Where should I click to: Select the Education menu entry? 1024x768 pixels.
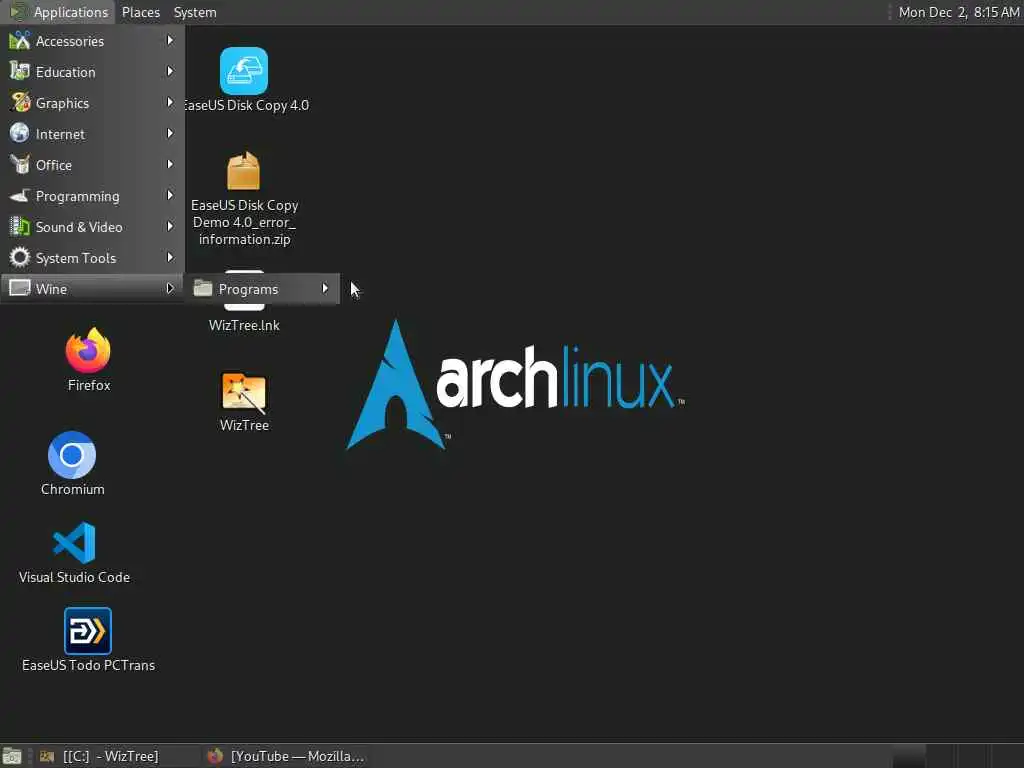tap(92, 72)
